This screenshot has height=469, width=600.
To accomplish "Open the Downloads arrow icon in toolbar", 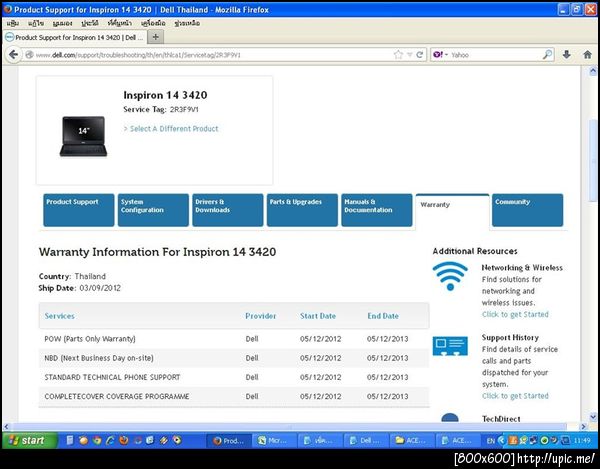I will 567,55.
